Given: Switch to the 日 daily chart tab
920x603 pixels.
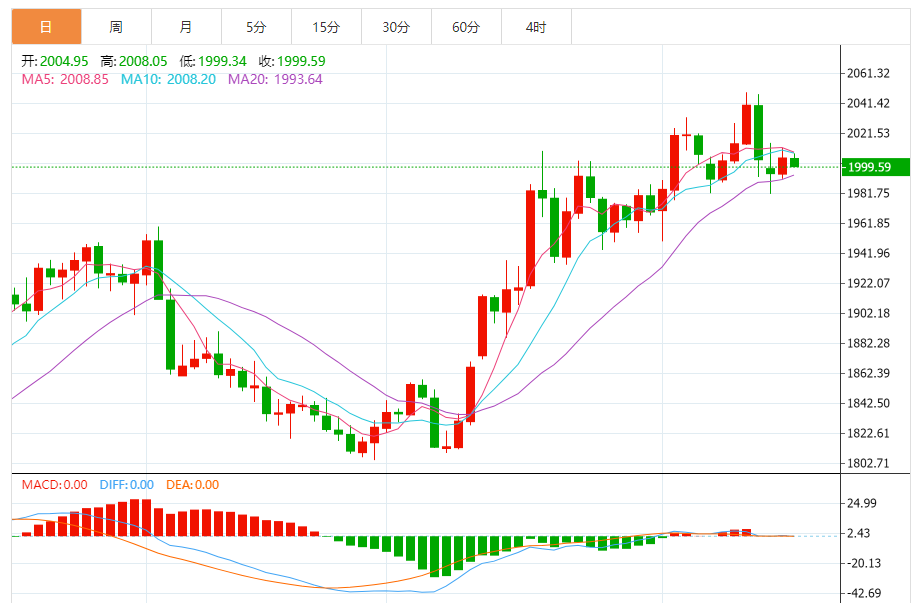Looking at the screenshot, I should 46,27.
